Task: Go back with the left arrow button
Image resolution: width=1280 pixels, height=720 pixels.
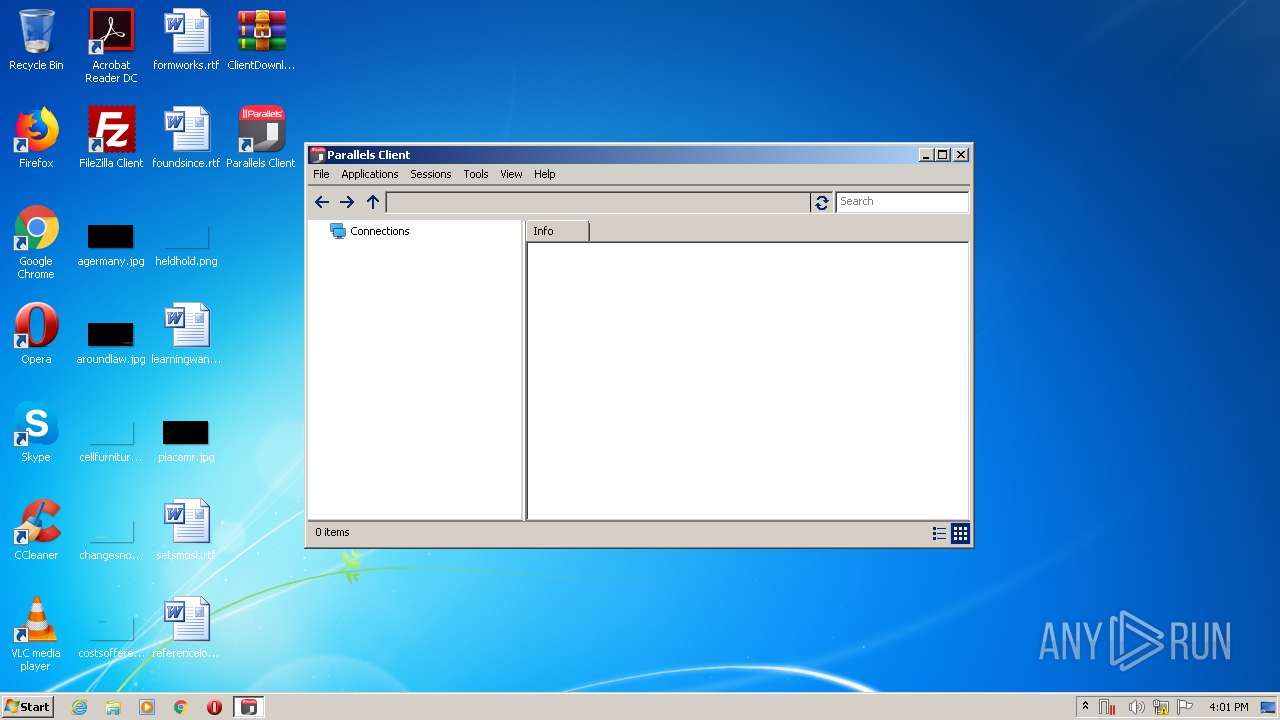Action: (x=322, y=202)
